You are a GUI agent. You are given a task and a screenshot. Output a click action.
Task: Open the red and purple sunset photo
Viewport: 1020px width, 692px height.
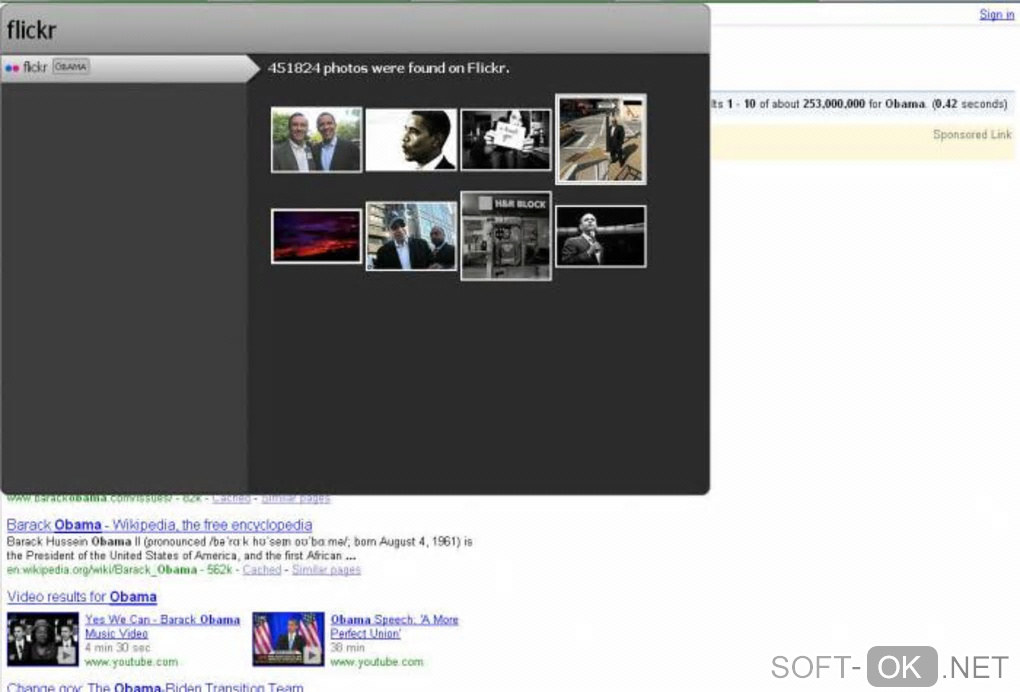[x=316, y=236]
